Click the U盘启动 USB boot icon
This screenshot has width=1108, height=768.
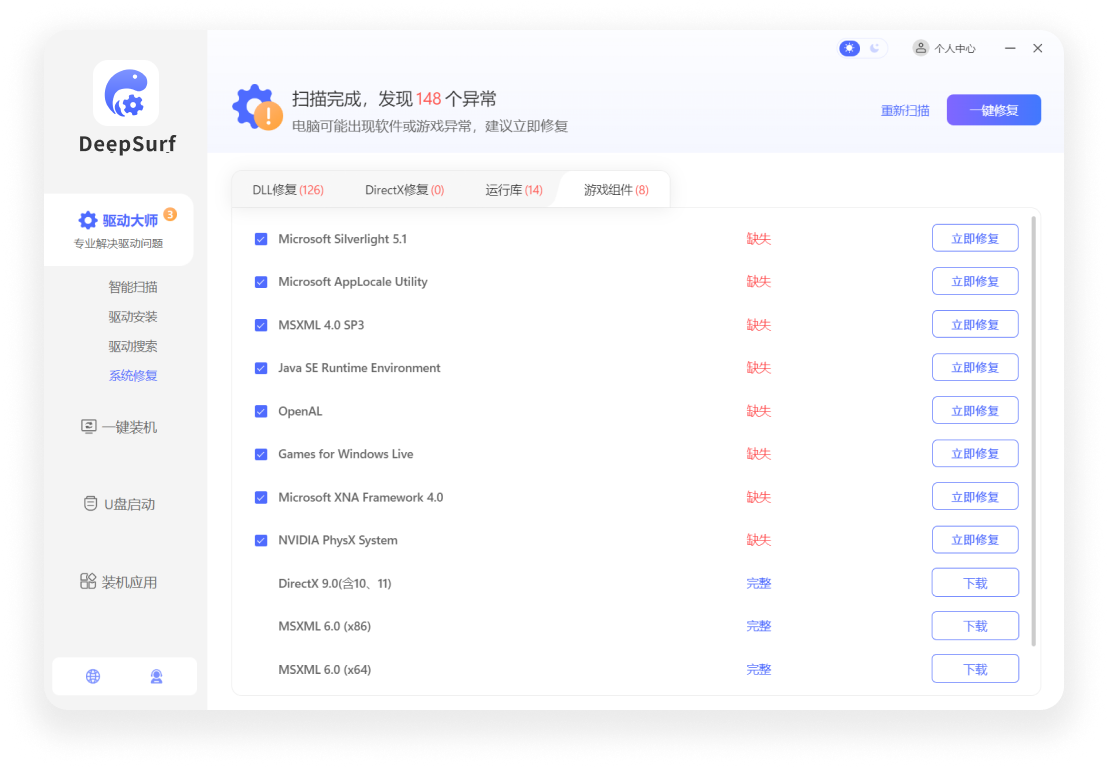pos(91,503)
